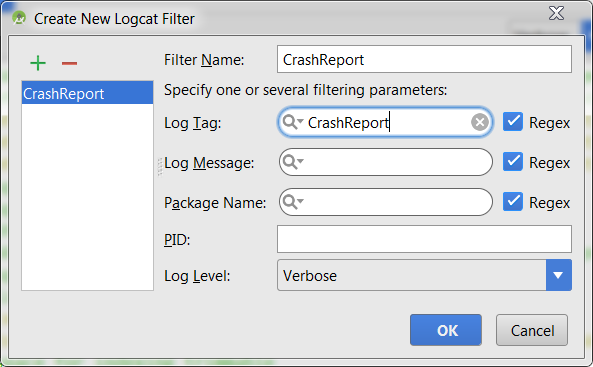Image resolution: width=593 pixels, height=367 pixels.
Task: Open the Log Level dropdown arrow
Action: [x=559, y=275]
